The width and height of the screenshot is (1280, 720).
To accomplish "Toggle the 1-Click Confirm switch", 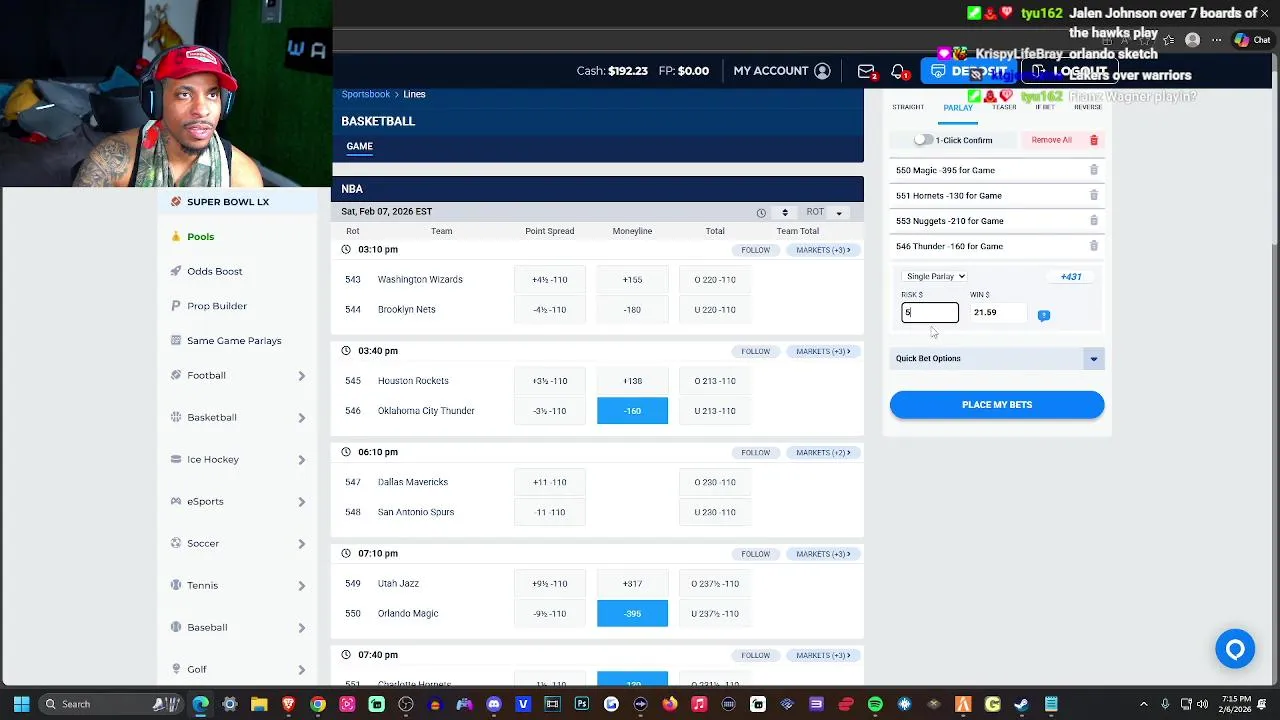I will [x=922, y=140].
